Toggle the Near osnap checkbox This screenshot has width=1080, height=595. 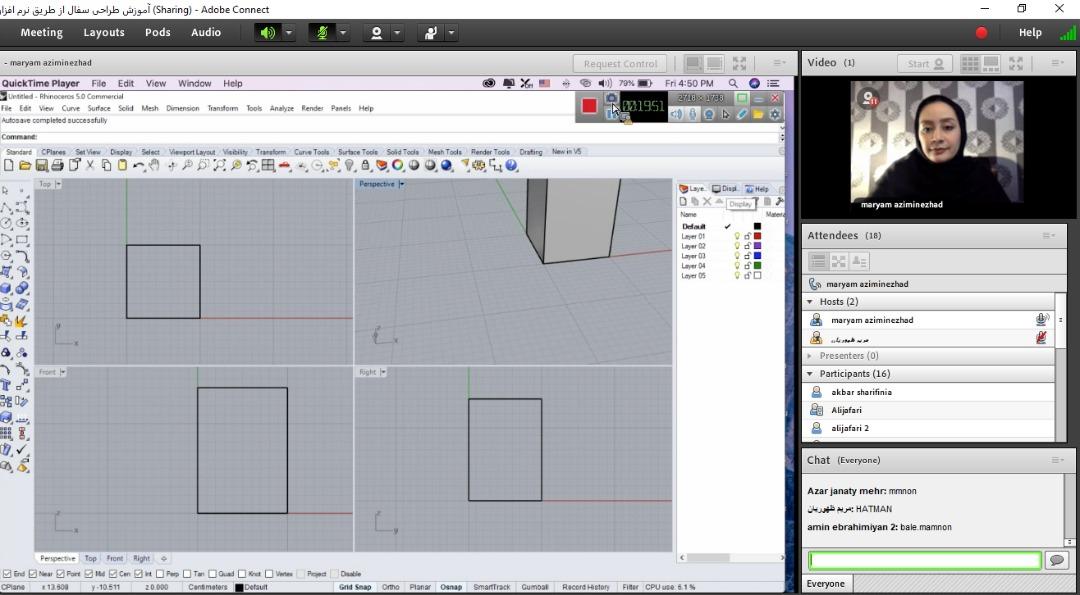pos(33,574)
